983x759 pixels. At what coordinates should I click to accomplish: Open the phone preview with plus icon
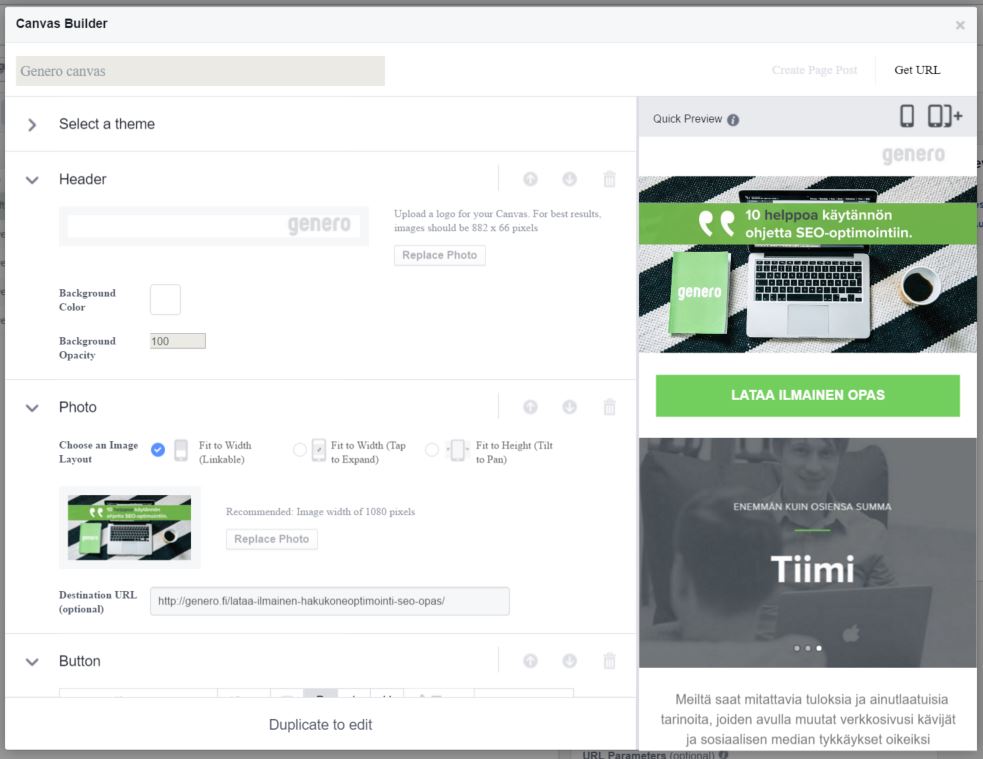(x=944, y=117)
